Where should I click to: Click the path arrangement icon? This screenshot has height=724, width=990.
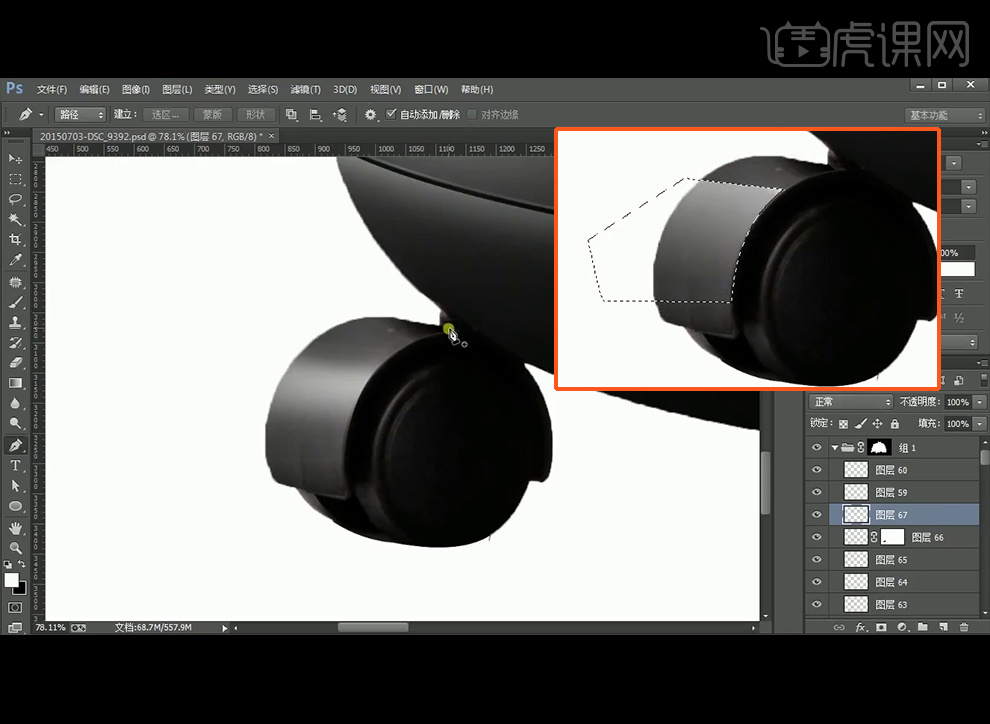coord(340,114)
